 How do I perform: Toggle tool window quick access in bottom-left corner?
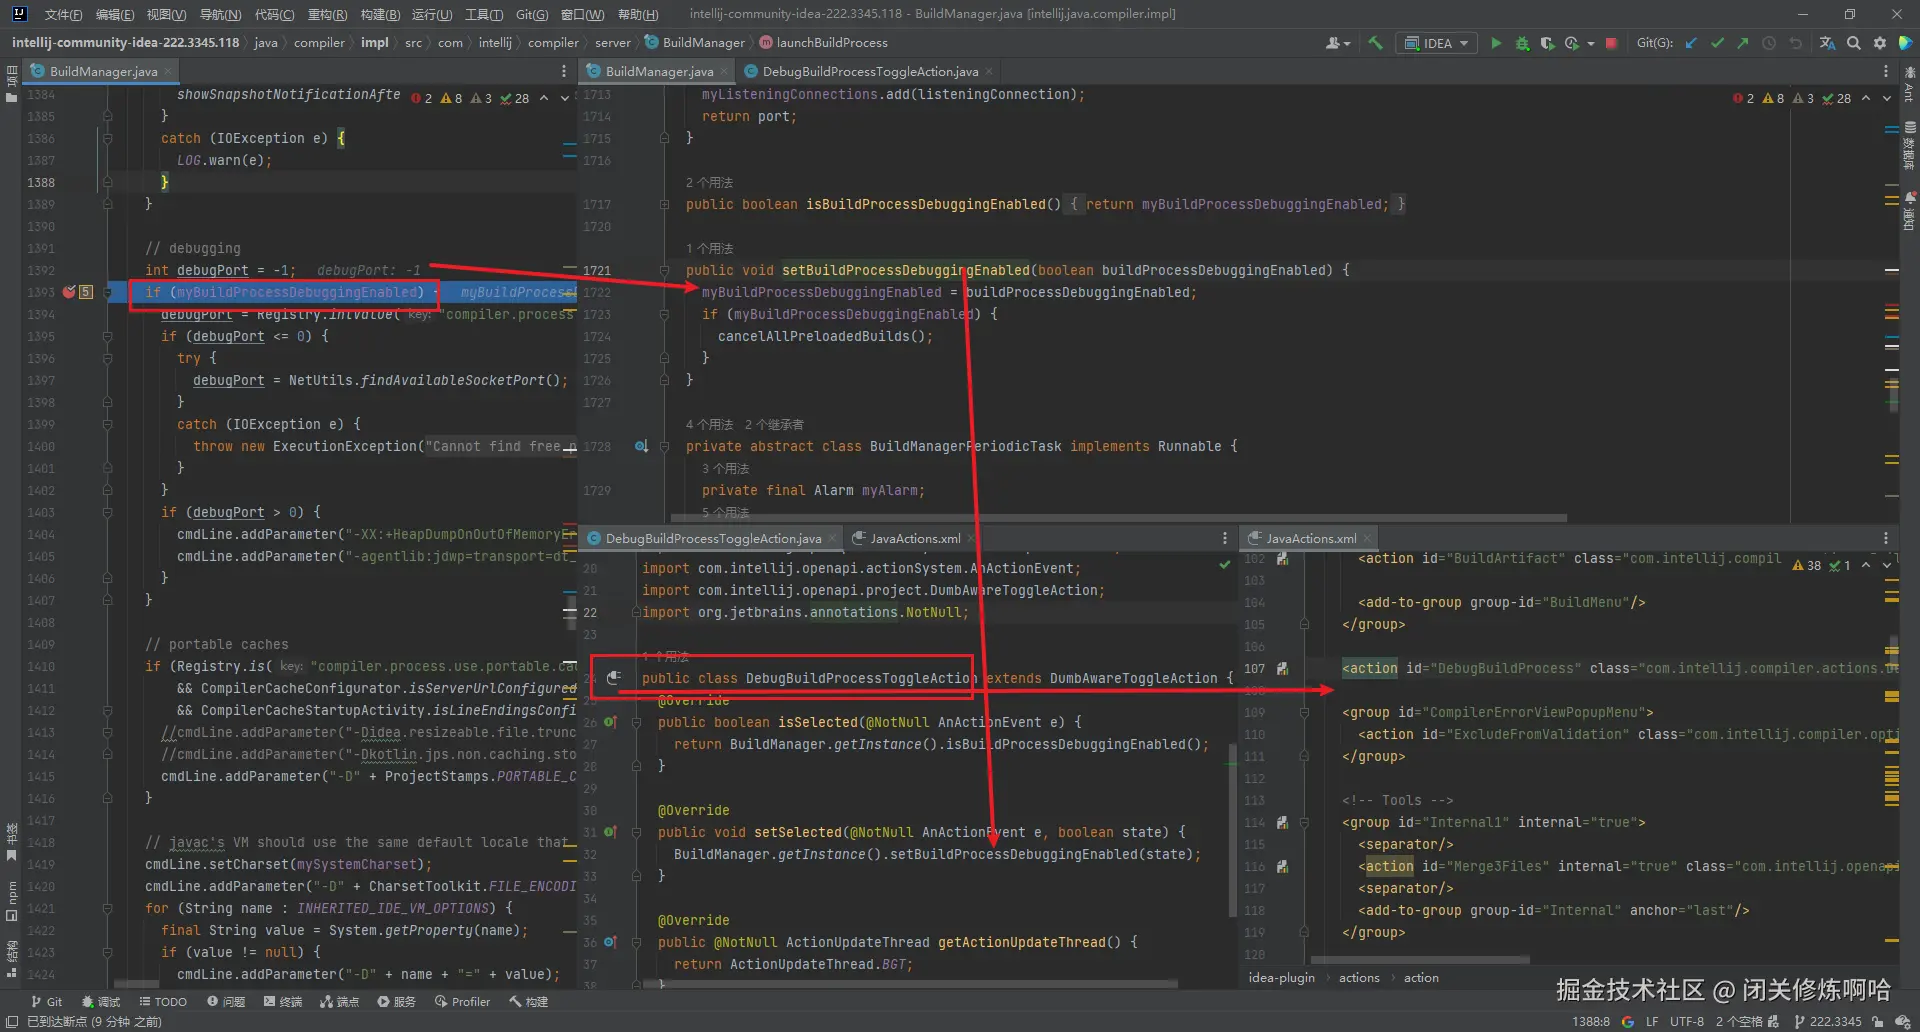pyautogui.click(x=12, y=1021)
